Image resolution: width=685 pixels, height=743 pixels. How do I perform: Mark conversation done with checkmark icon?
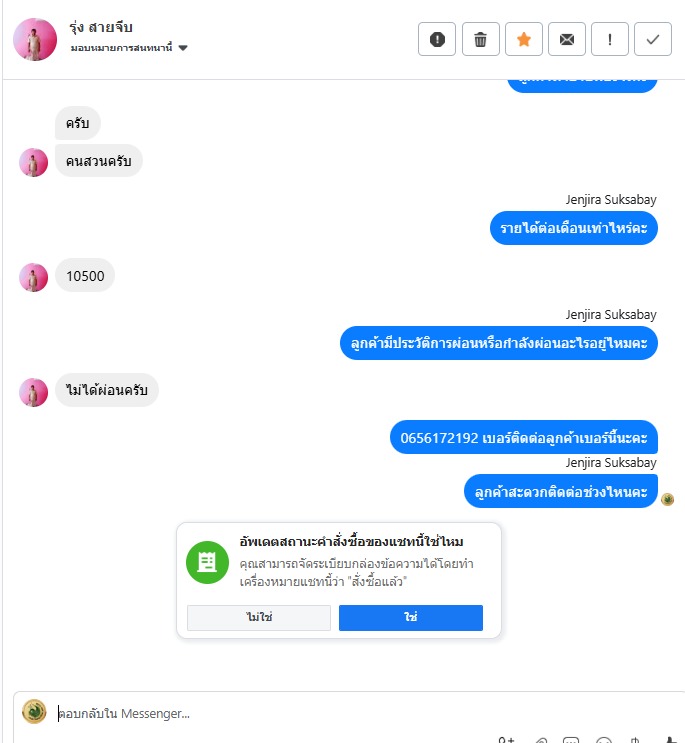point(653,39)
